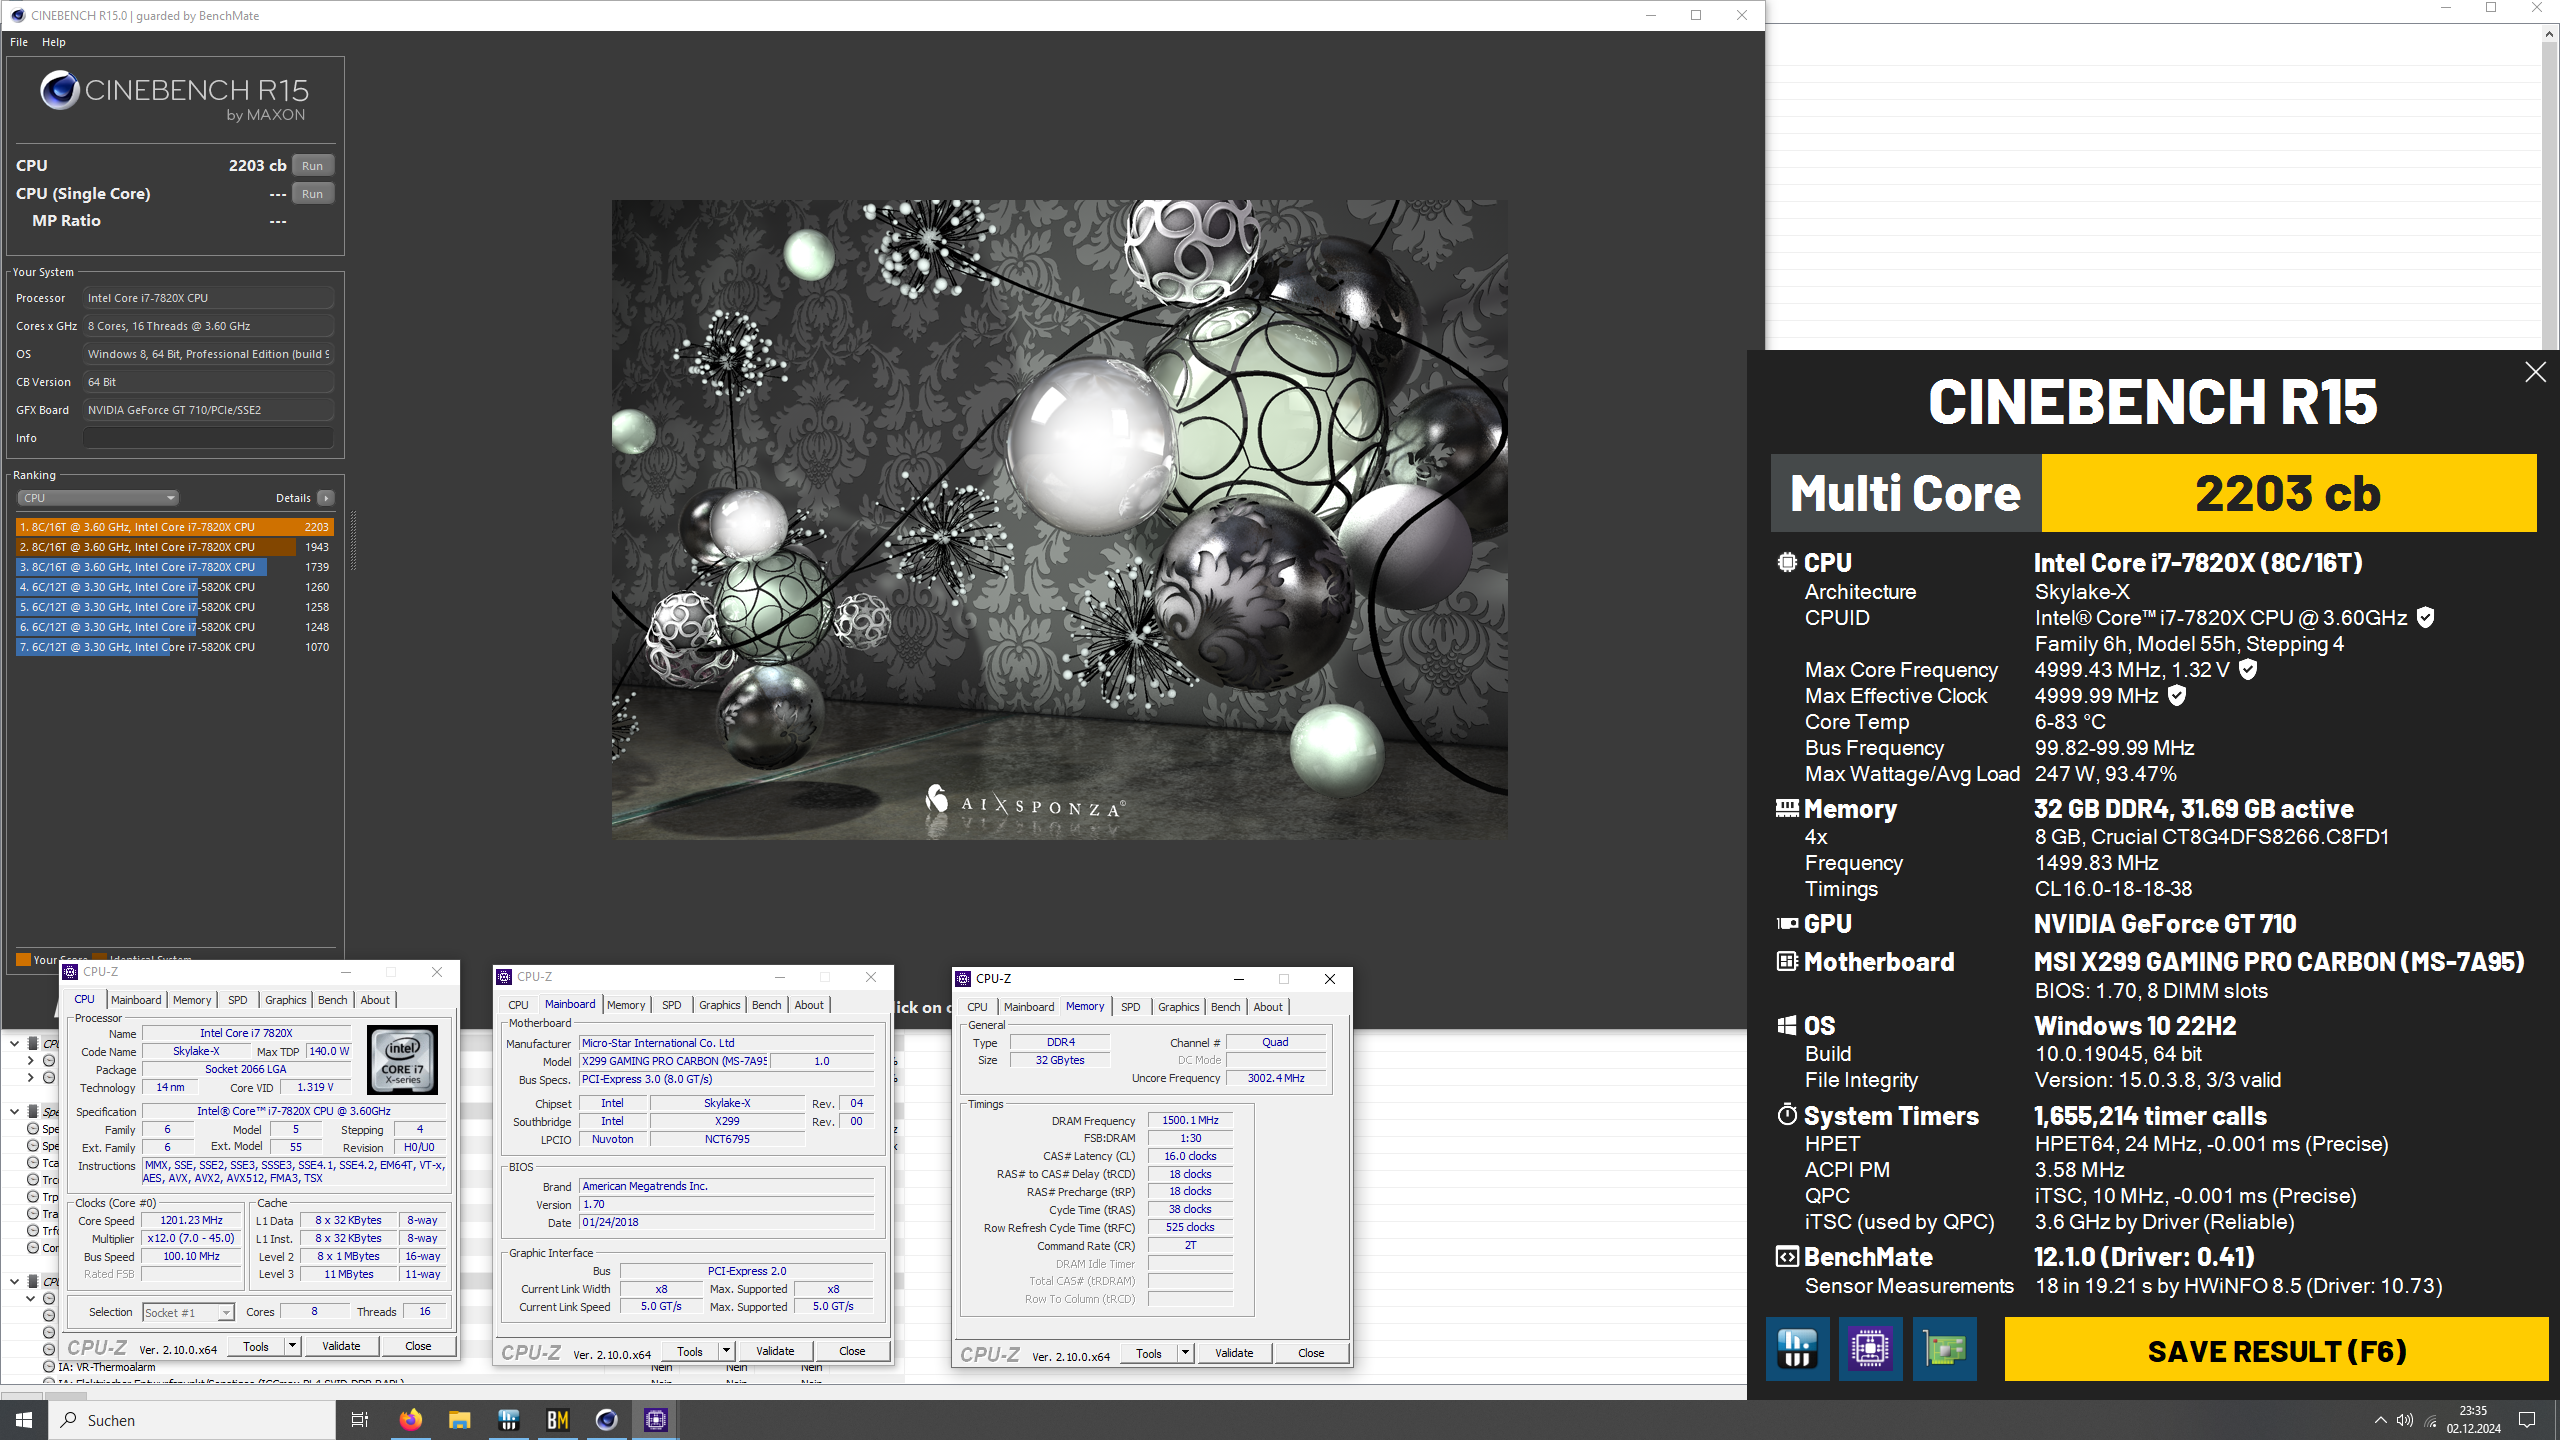
Task: Expand second child node under top CPU tree
Action: [30, 1077]
